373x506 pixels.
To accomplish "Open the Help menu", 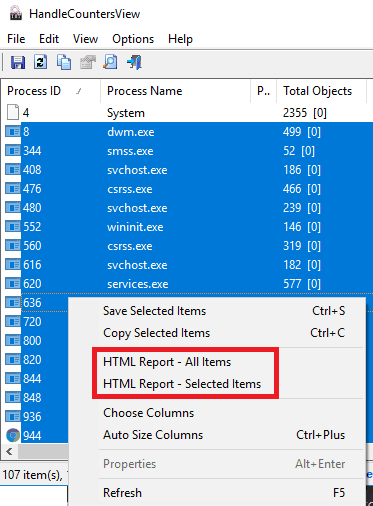I will 180,39.
